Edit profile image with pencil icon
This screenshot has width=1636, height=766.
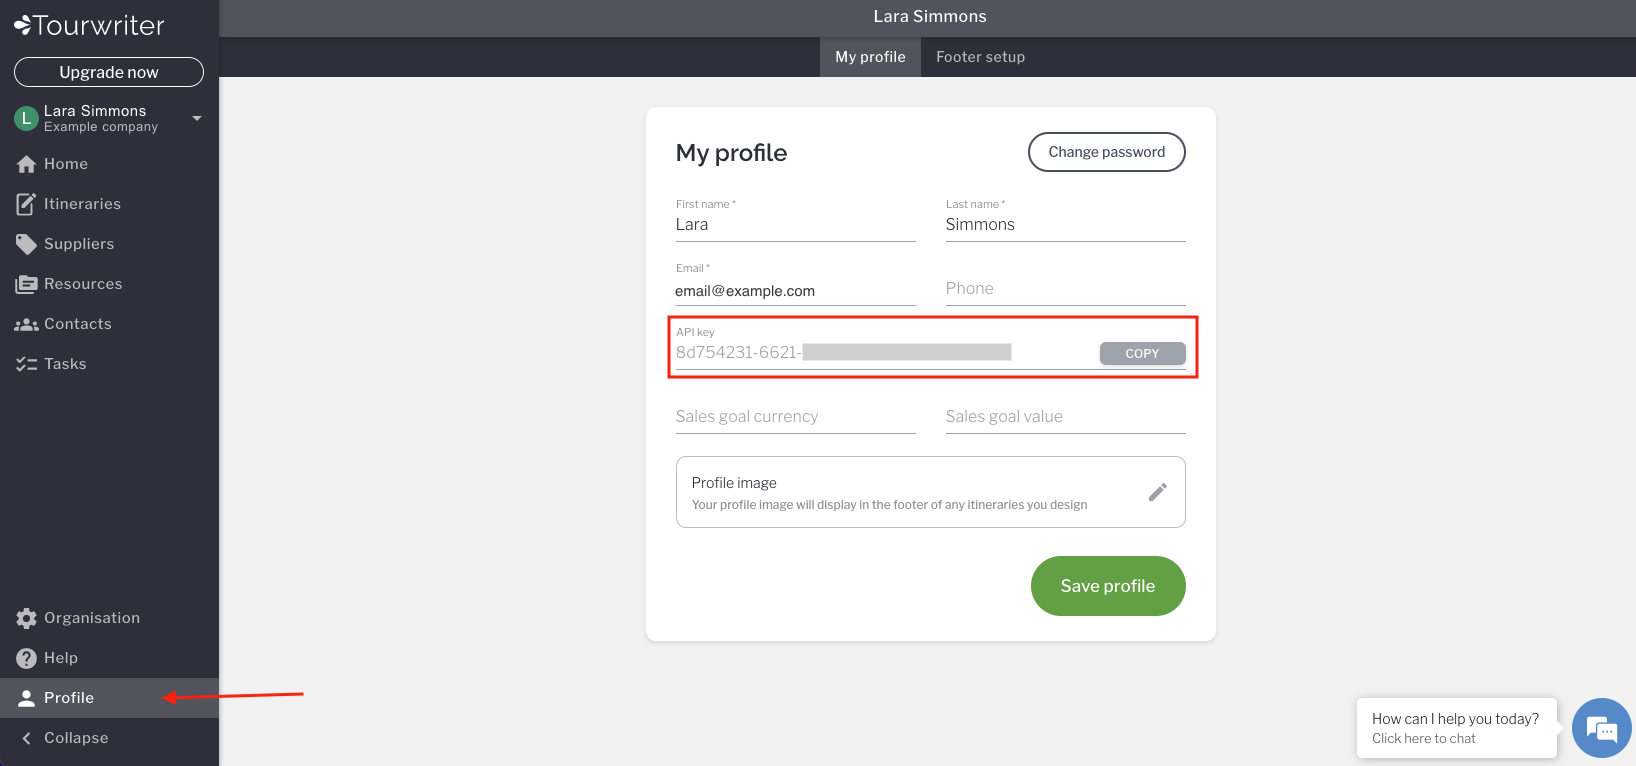(1158, 492)
